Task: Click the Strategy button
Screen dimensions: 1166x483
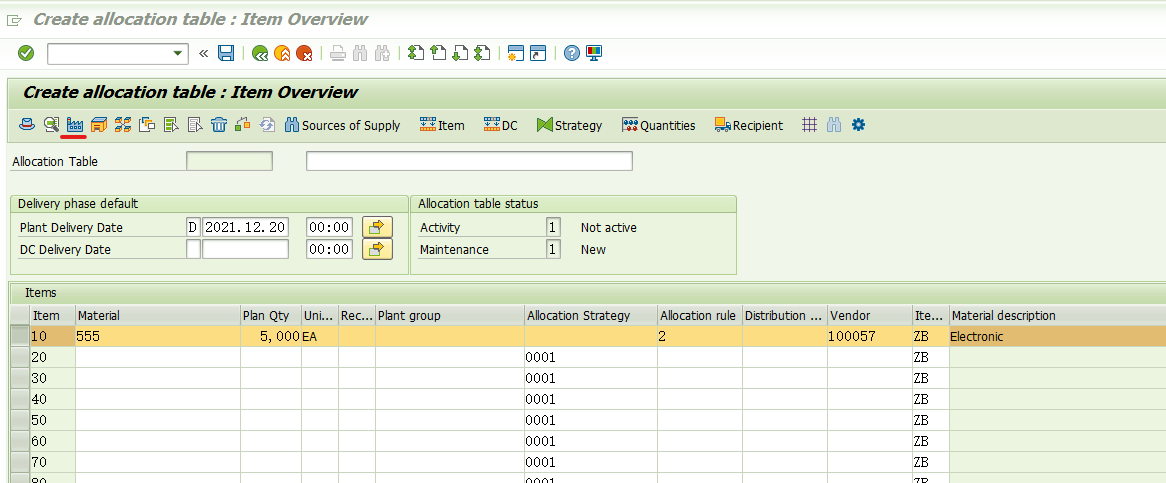Action: (570, 126)
